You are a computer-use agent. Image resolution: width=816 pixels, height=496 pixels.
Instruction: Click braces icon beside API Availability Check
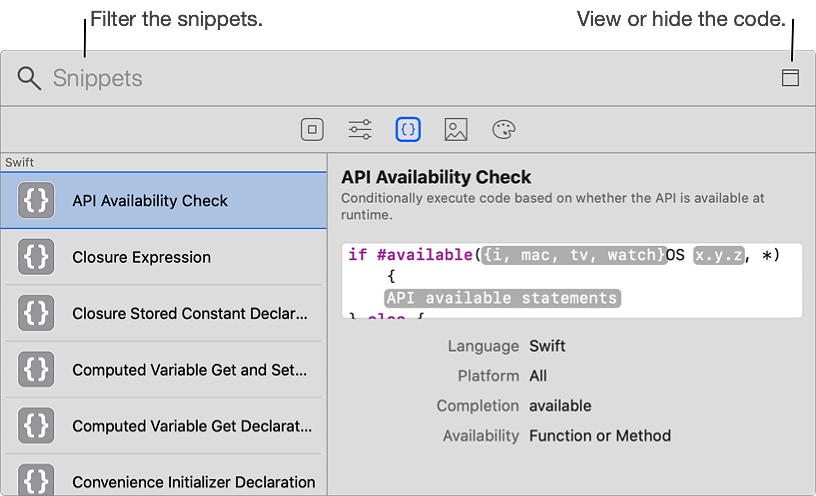[x=36, y=200]
